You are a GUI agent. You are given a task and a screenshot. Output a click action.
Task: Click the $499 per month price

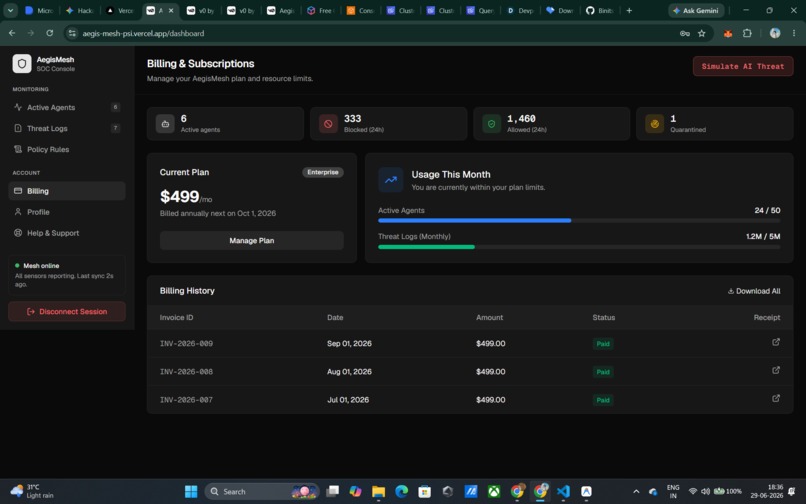click(x=186, y=196)
